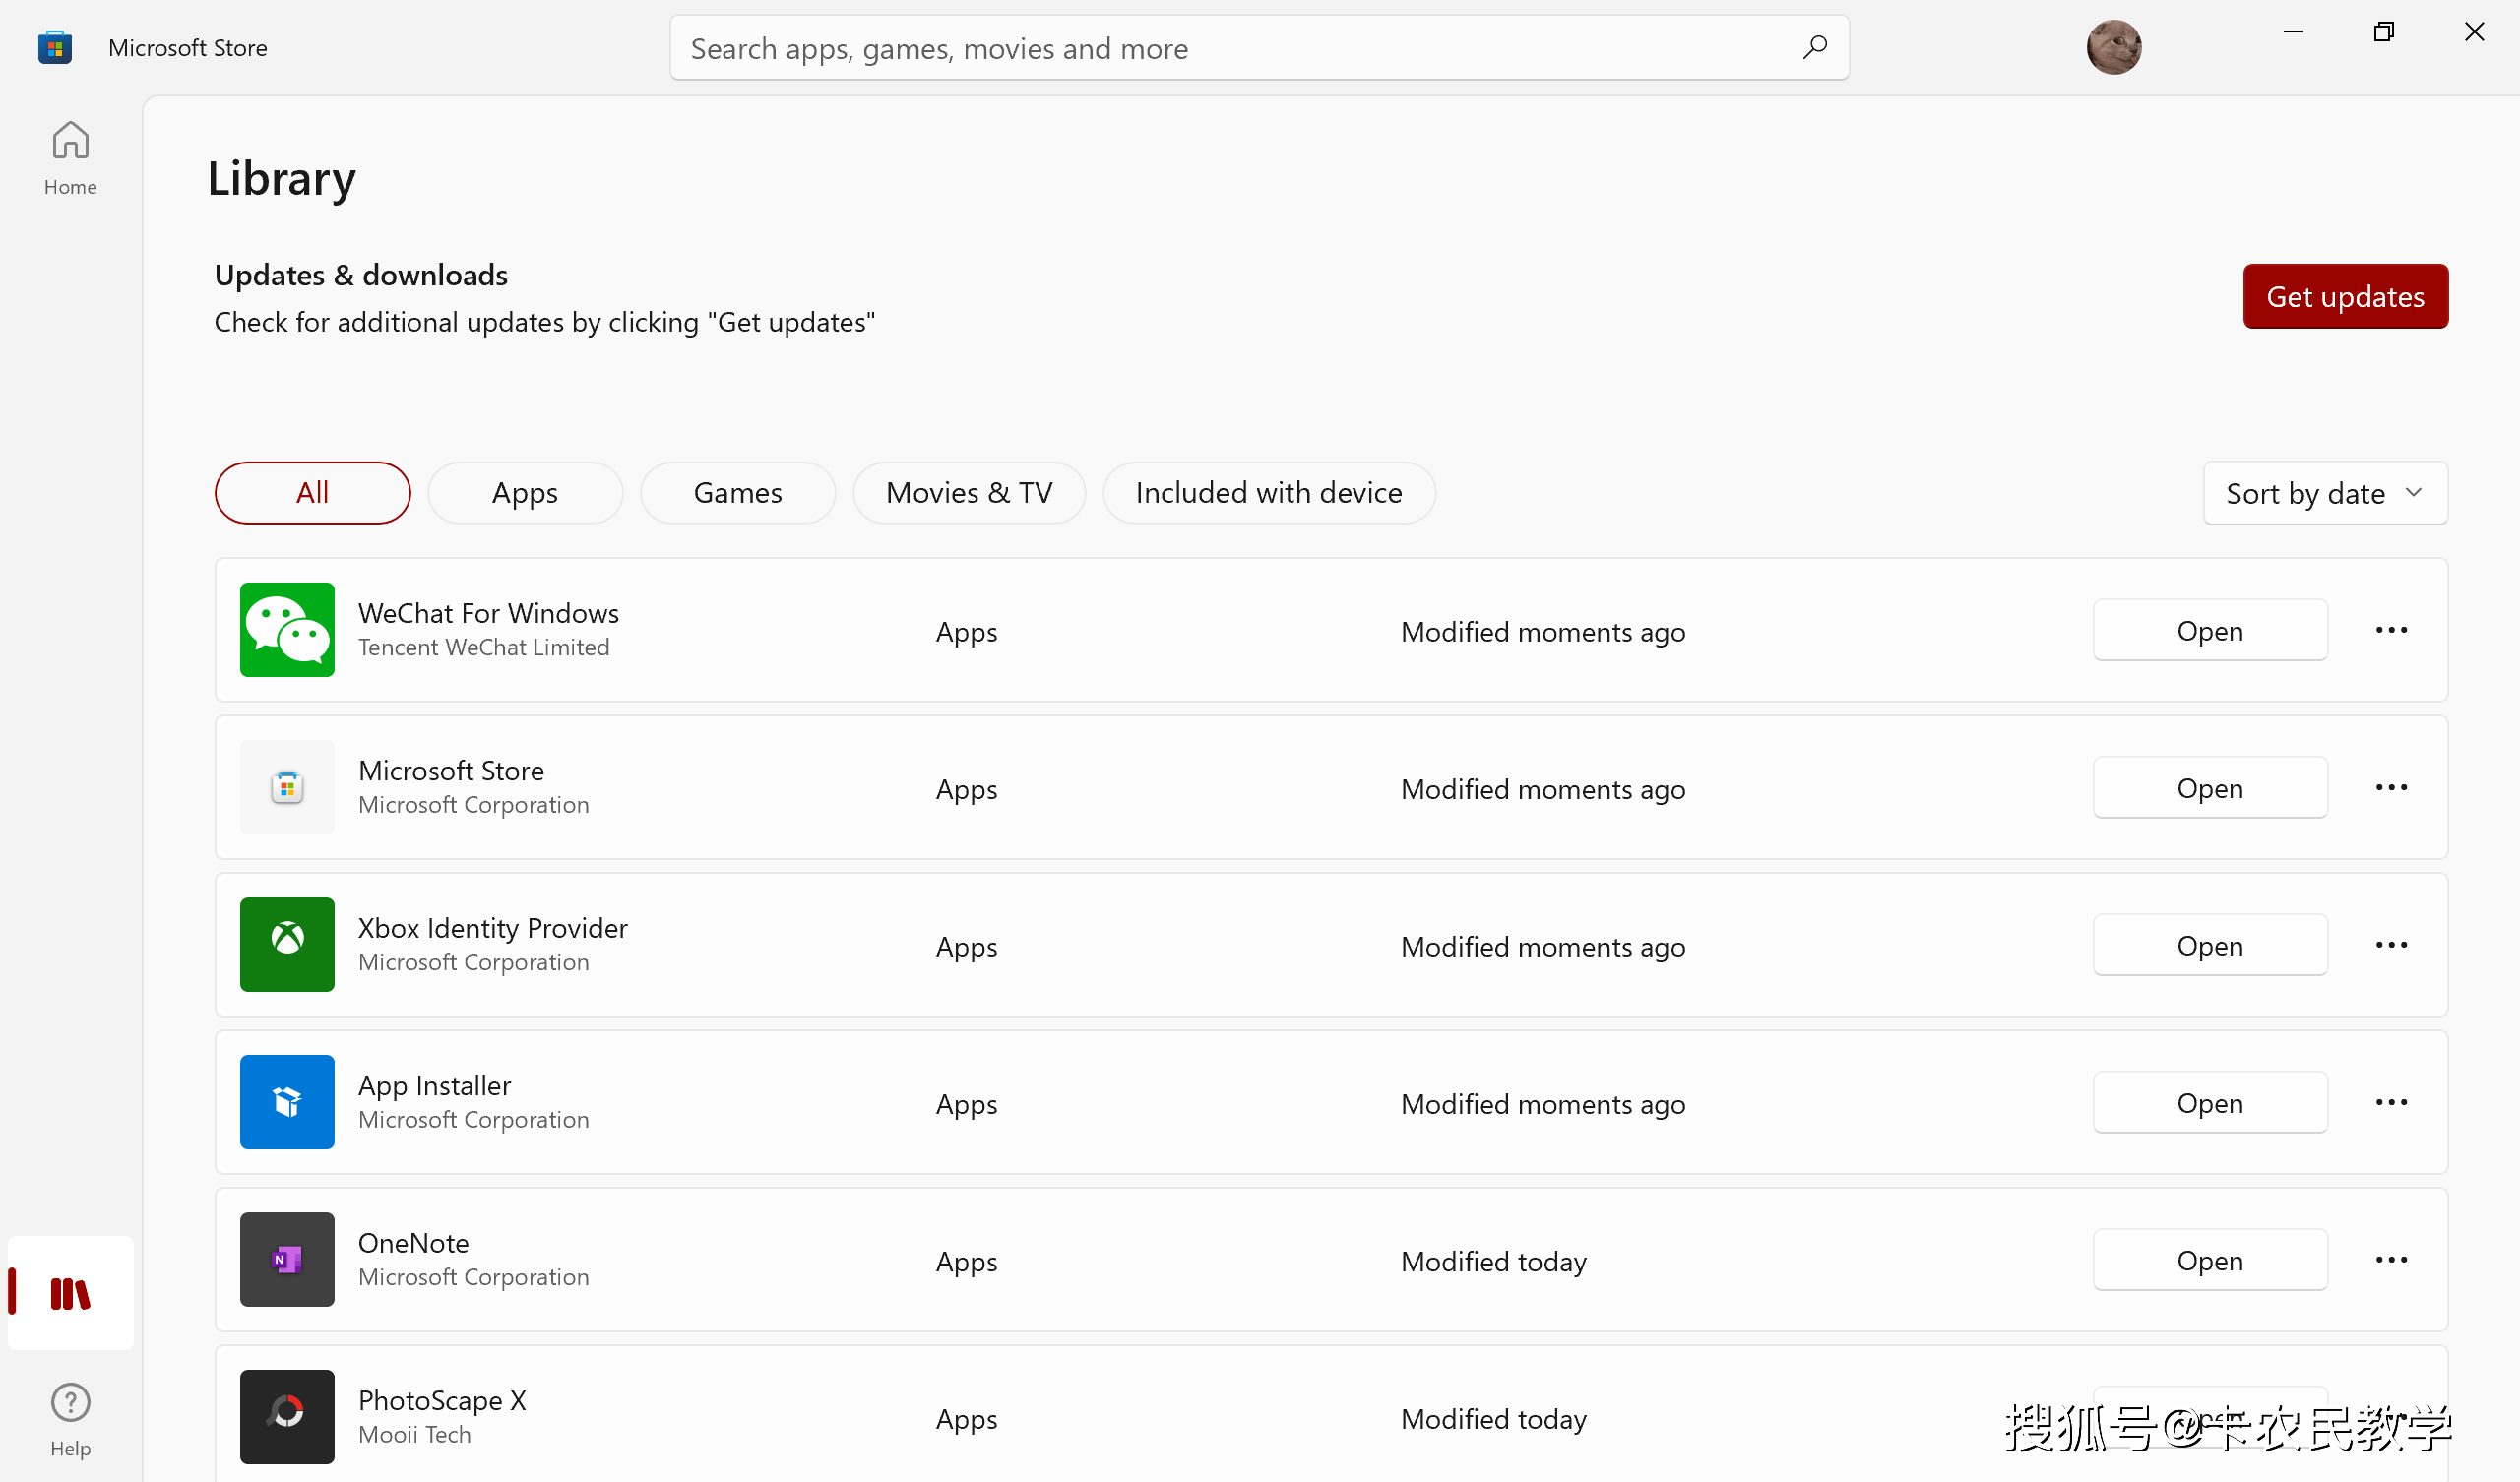
Task: Click Modified today text in OneNote row
Action: [x=1493, y=1262]
